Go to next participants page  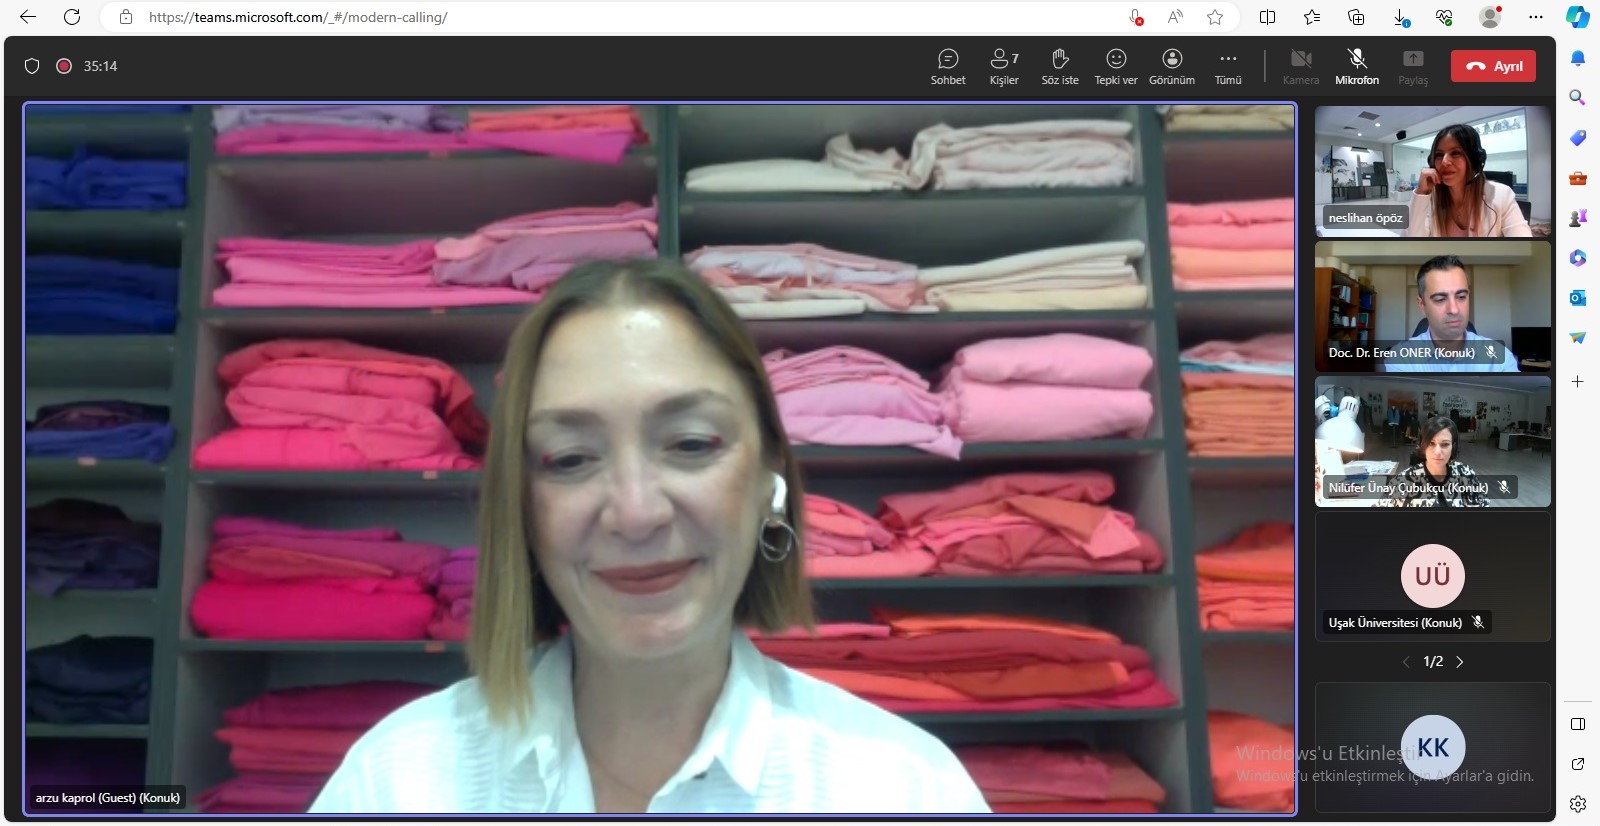click(x=1460, y=662)
